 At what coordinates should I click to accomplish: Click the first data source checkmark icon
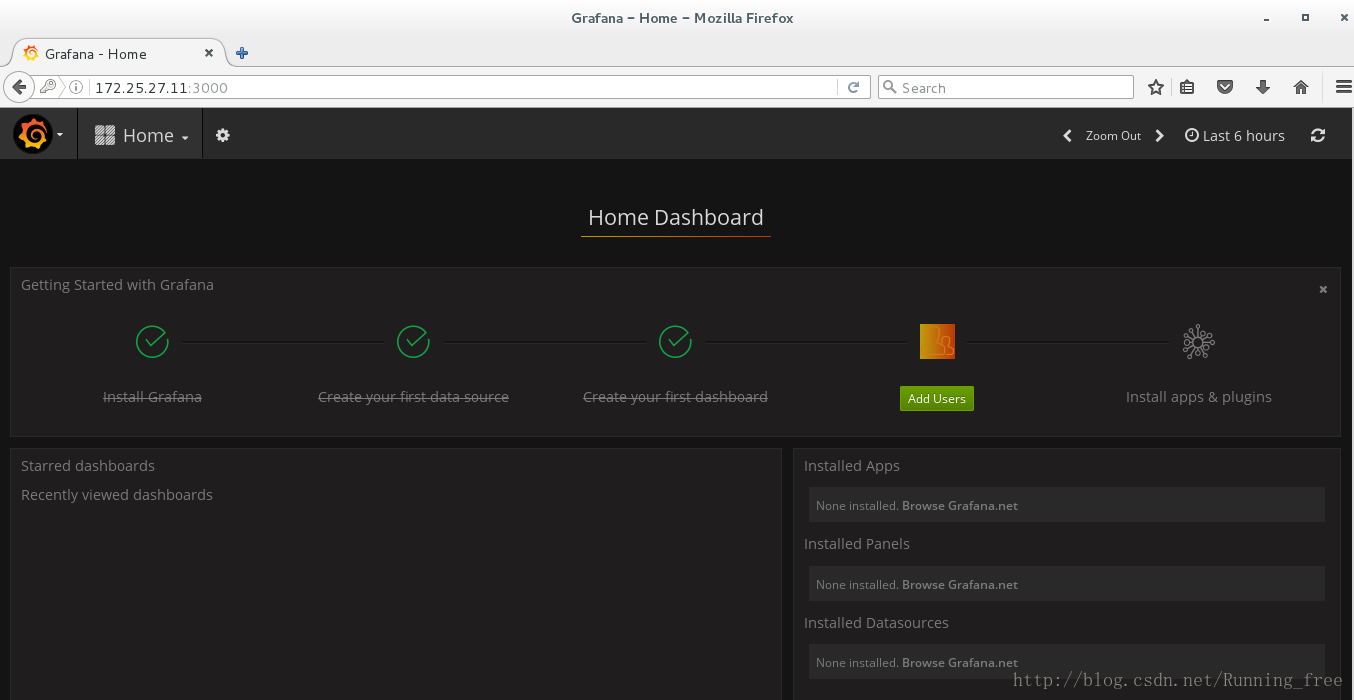pos(413,341)
